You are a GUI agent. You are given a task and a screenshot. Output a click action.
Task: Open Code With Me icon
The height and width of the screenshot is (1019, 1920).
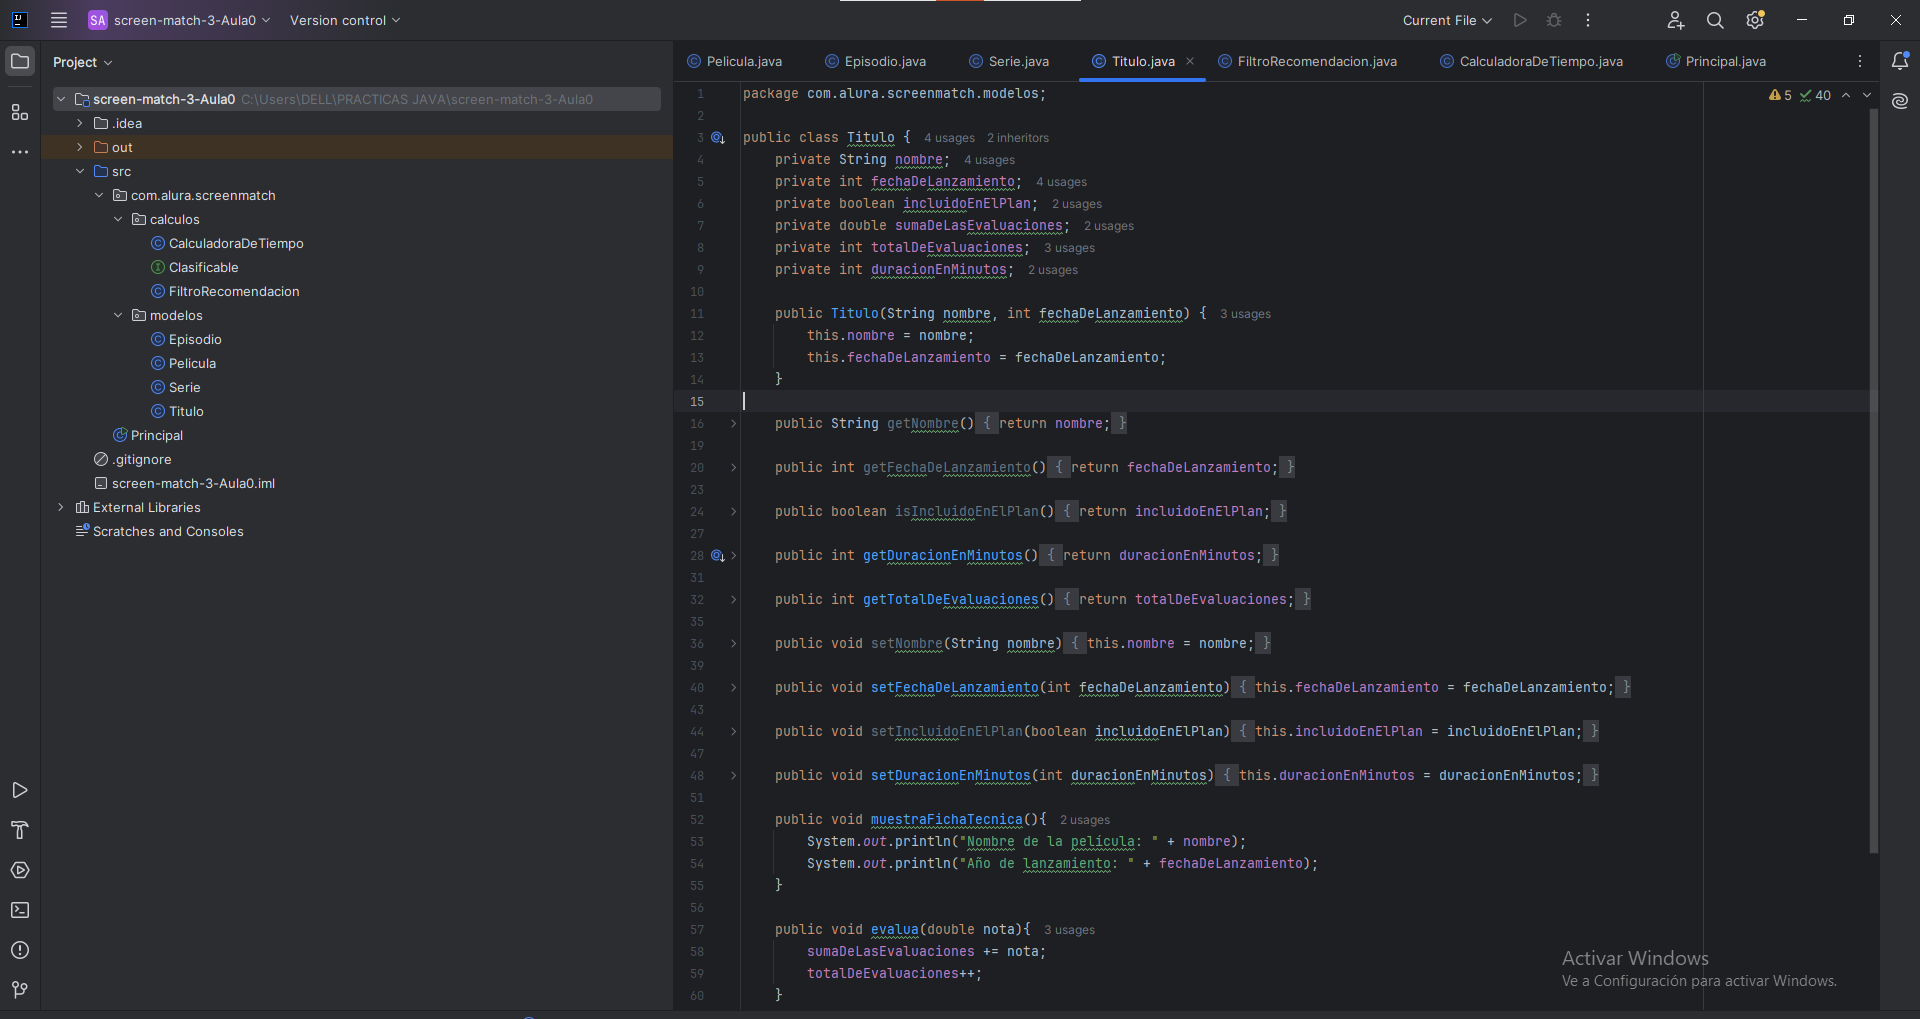(x=1676, y=20)
